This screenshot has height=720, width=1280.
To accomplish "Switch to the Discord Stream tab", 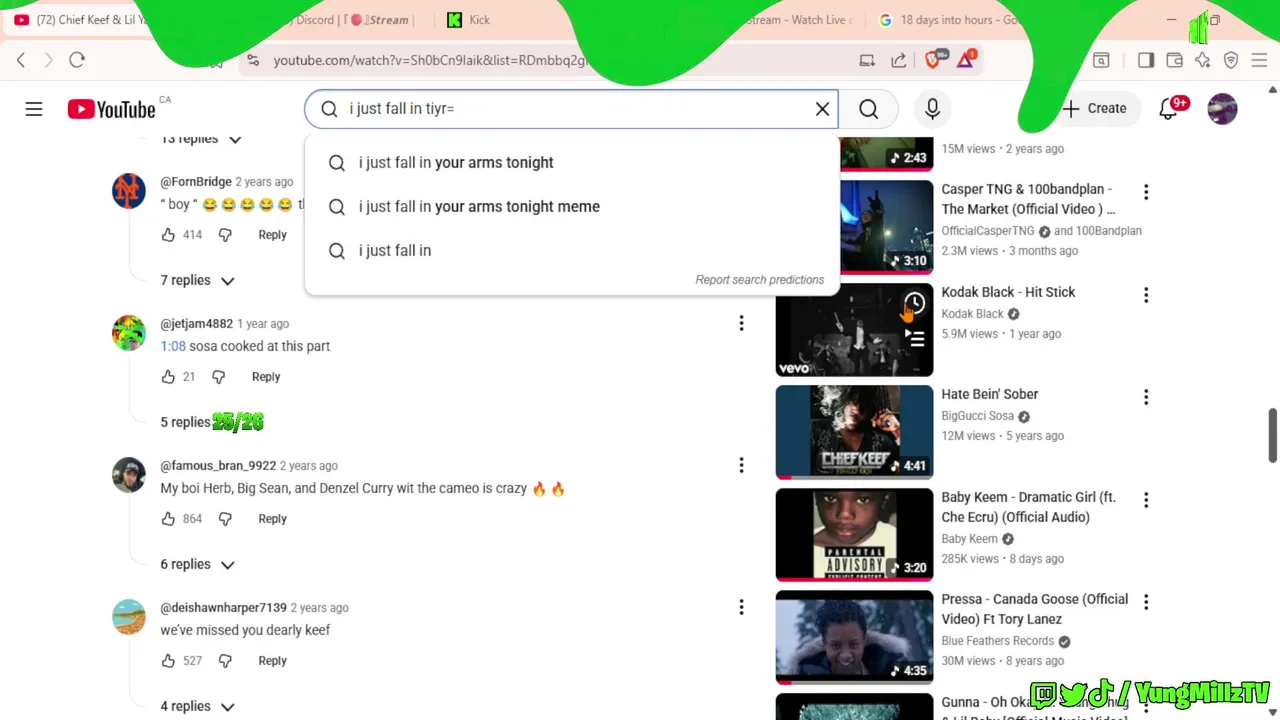I will [350, 20].
